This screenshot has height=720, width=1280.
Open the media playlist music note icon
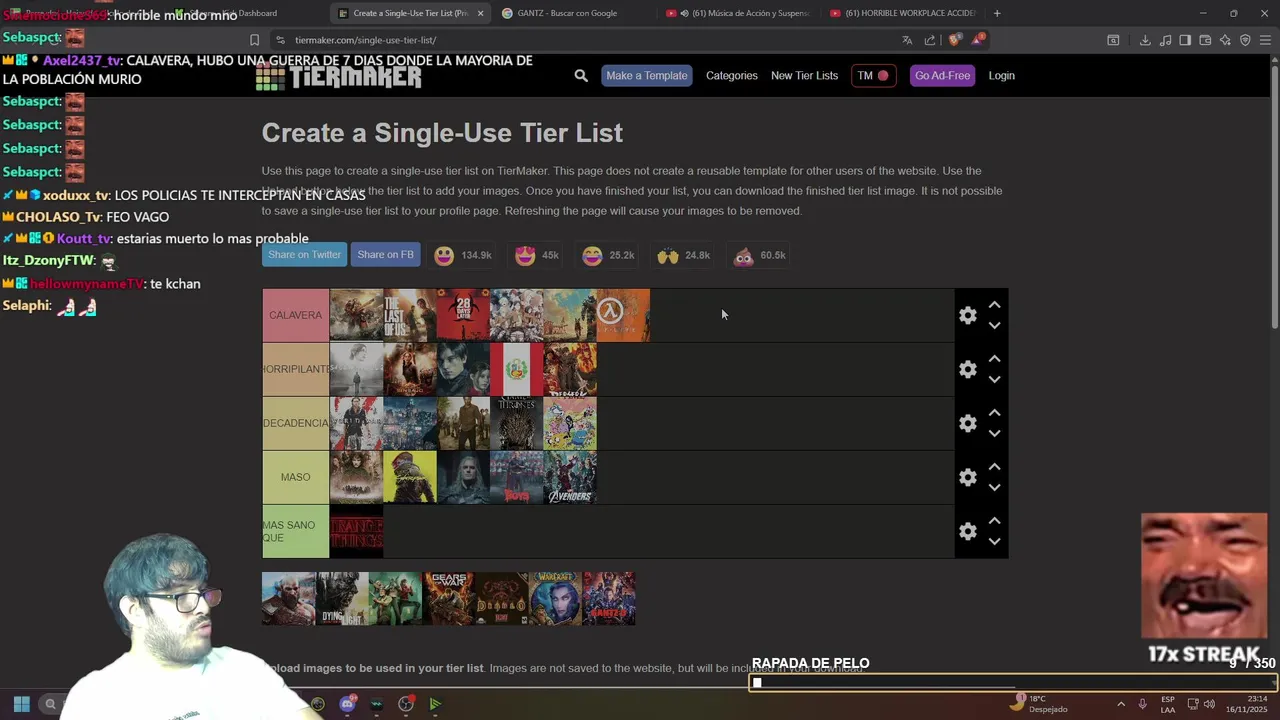click(x=1165, y=40)
